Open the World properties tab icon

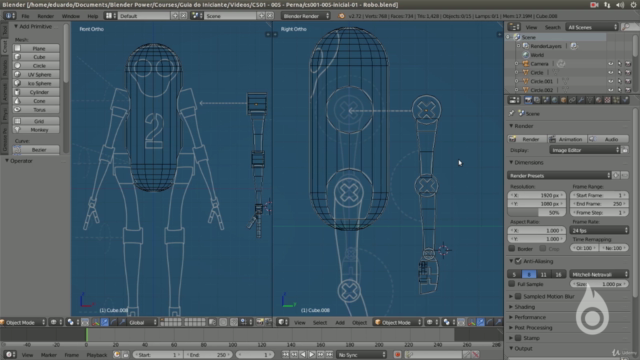point(555,100)
